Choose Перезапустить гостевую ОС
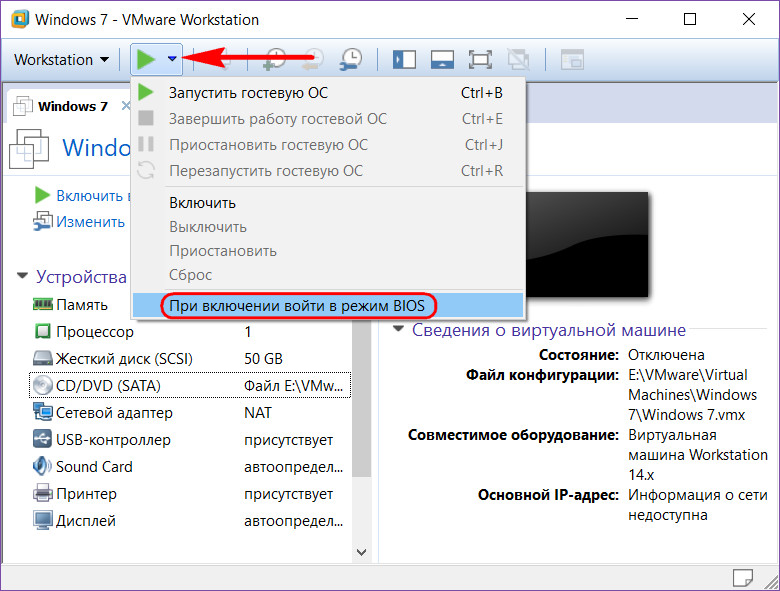780x591 pixels. click(x=328, y=171)
